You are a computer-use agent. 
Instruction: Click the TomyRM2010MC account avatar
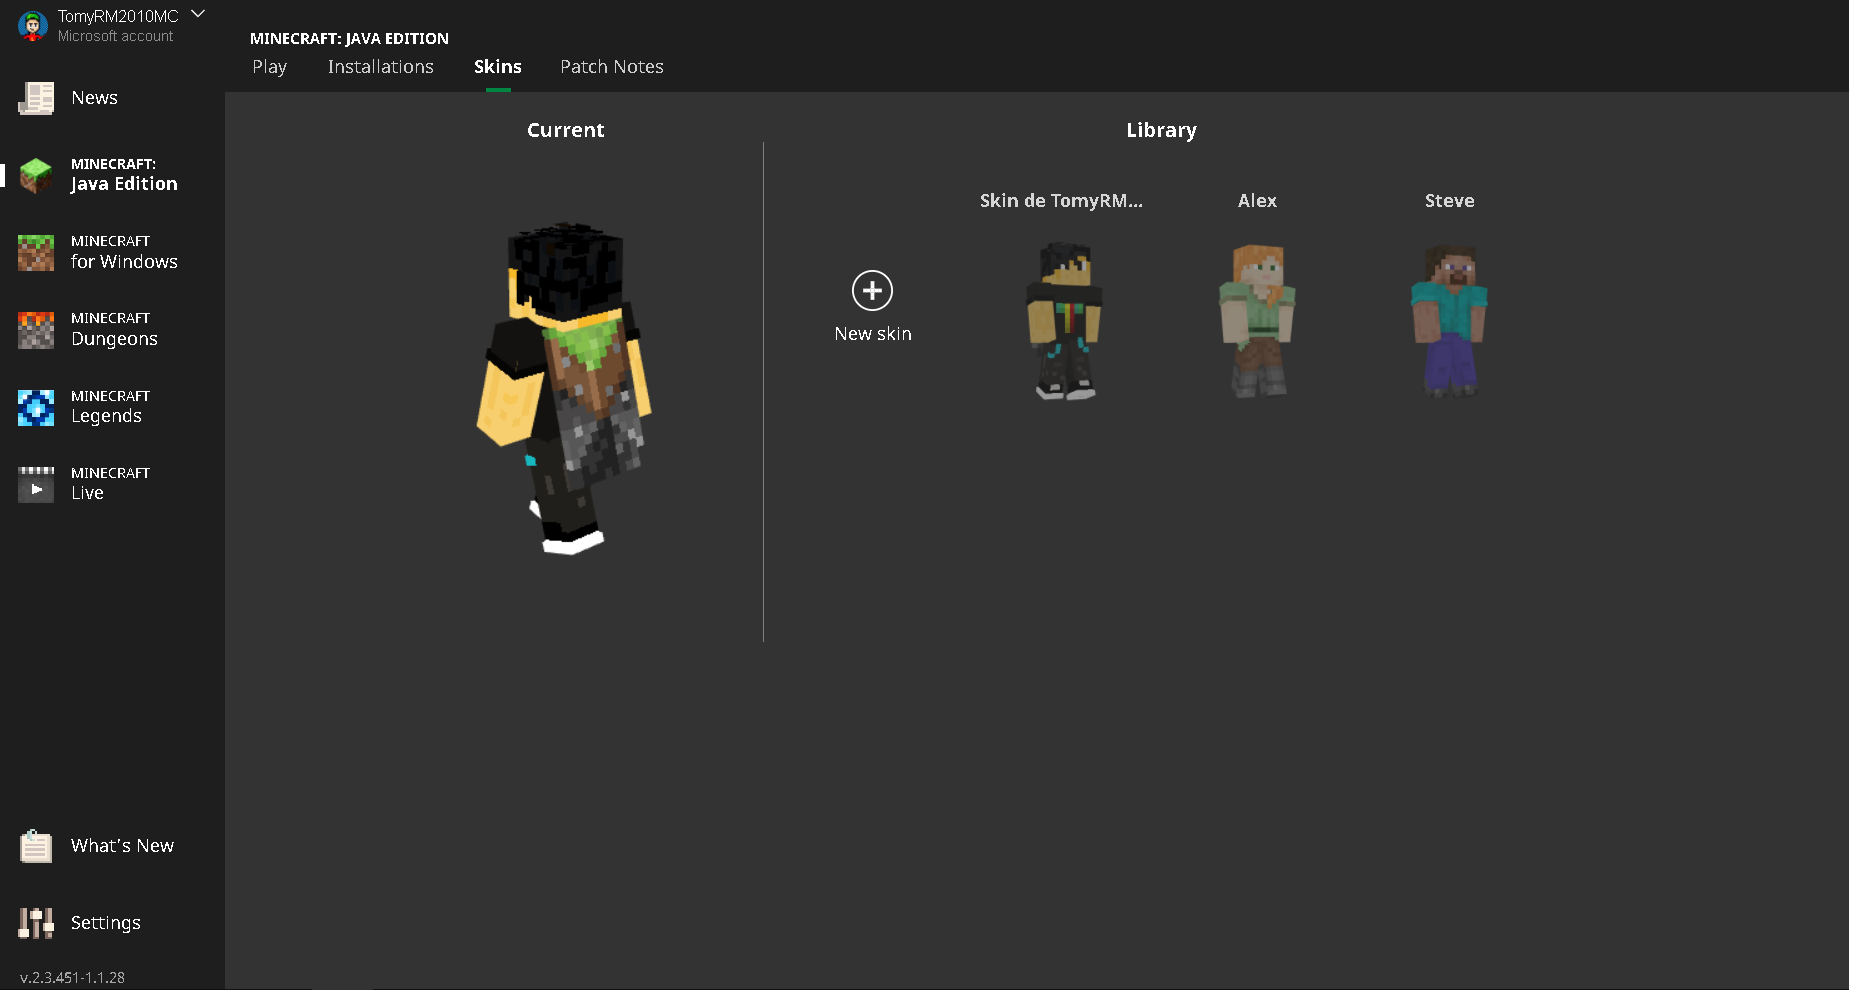[x=33, y=26]
